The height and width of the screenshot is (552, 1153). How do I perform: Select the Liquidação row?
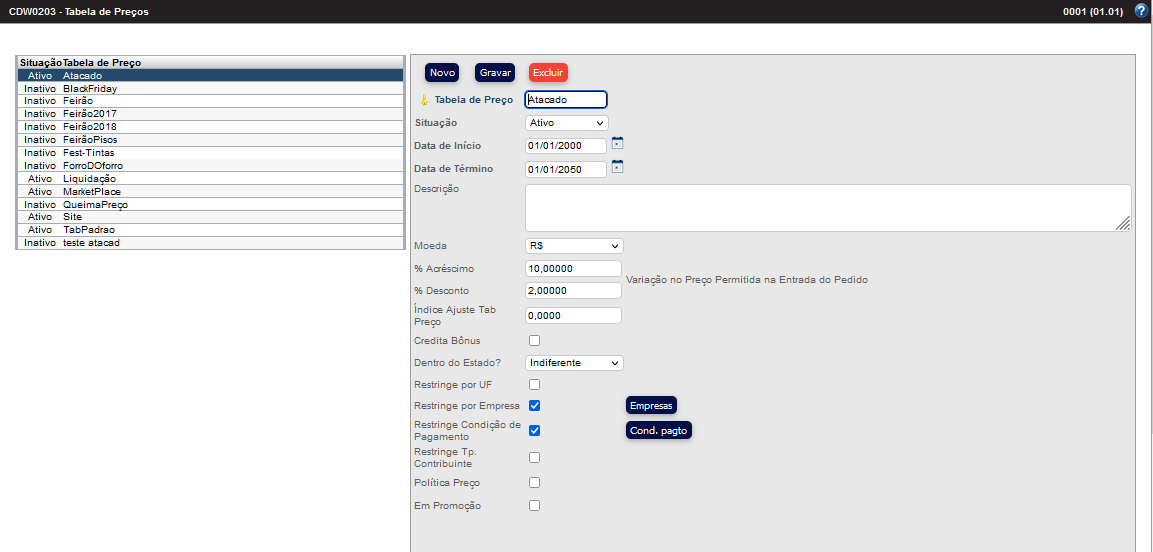210,179
